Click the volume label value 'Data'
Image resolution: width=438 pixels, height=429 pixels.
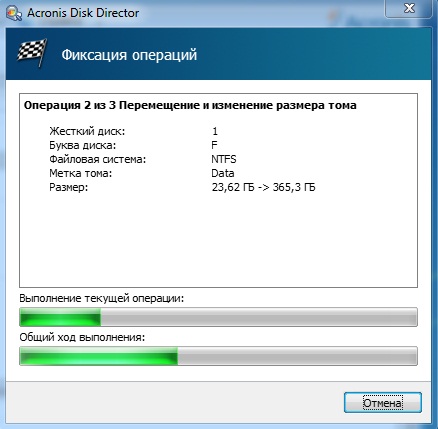[223, 173]
